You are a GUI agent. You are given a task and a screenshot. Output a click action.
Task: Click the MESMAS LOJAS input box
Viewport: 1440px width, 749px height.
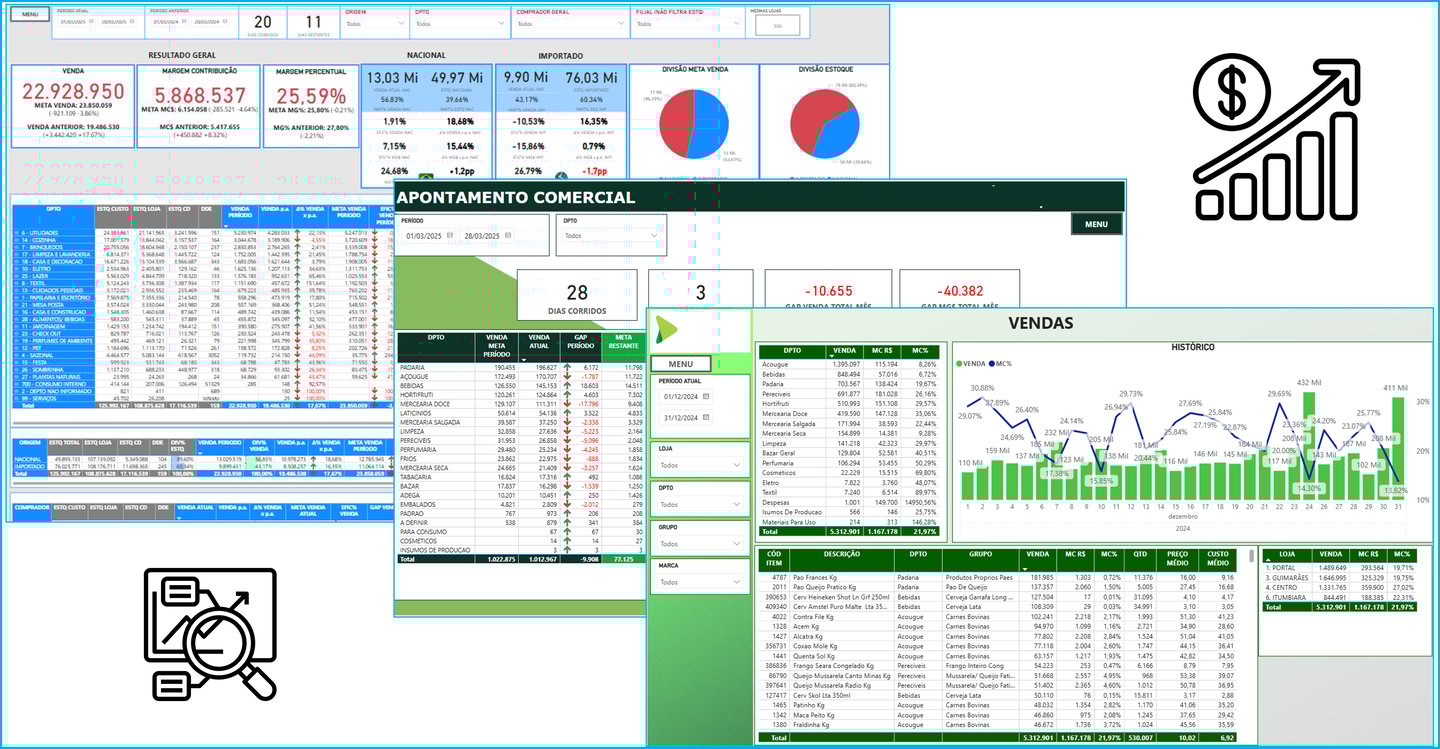tap(776, 26)
